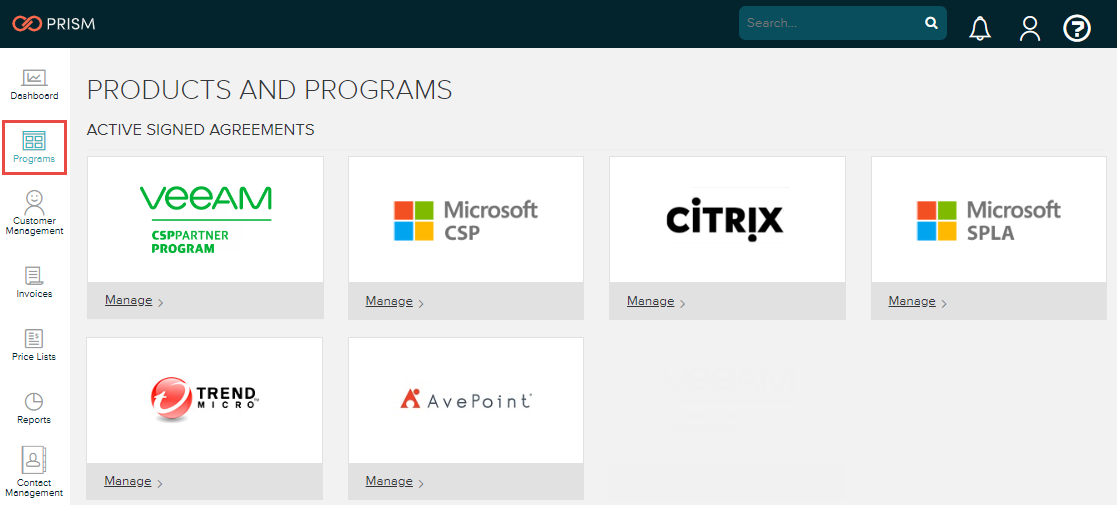Screen dimensions: 1117x505
Task: Open Dashboard from the sidebar
Action: point(34,84)
